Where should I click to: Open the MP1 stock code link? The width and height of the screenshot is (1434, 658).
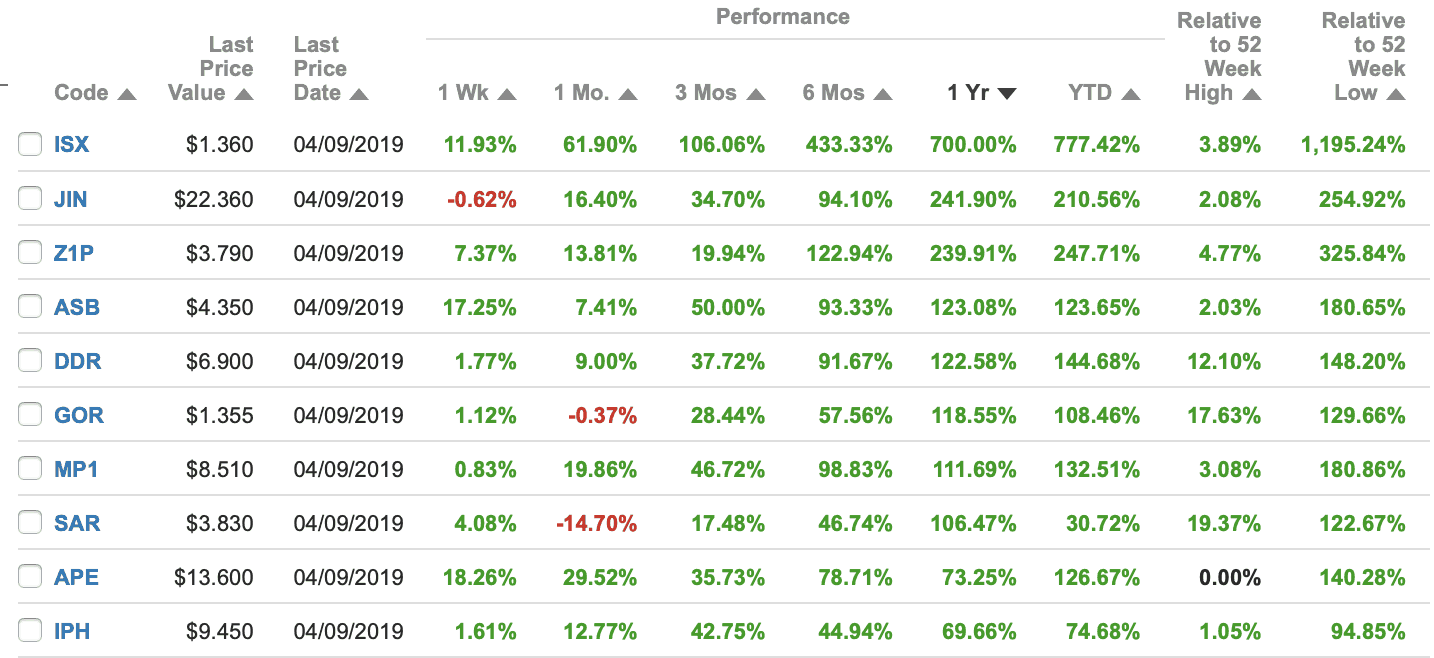point(76,469)
